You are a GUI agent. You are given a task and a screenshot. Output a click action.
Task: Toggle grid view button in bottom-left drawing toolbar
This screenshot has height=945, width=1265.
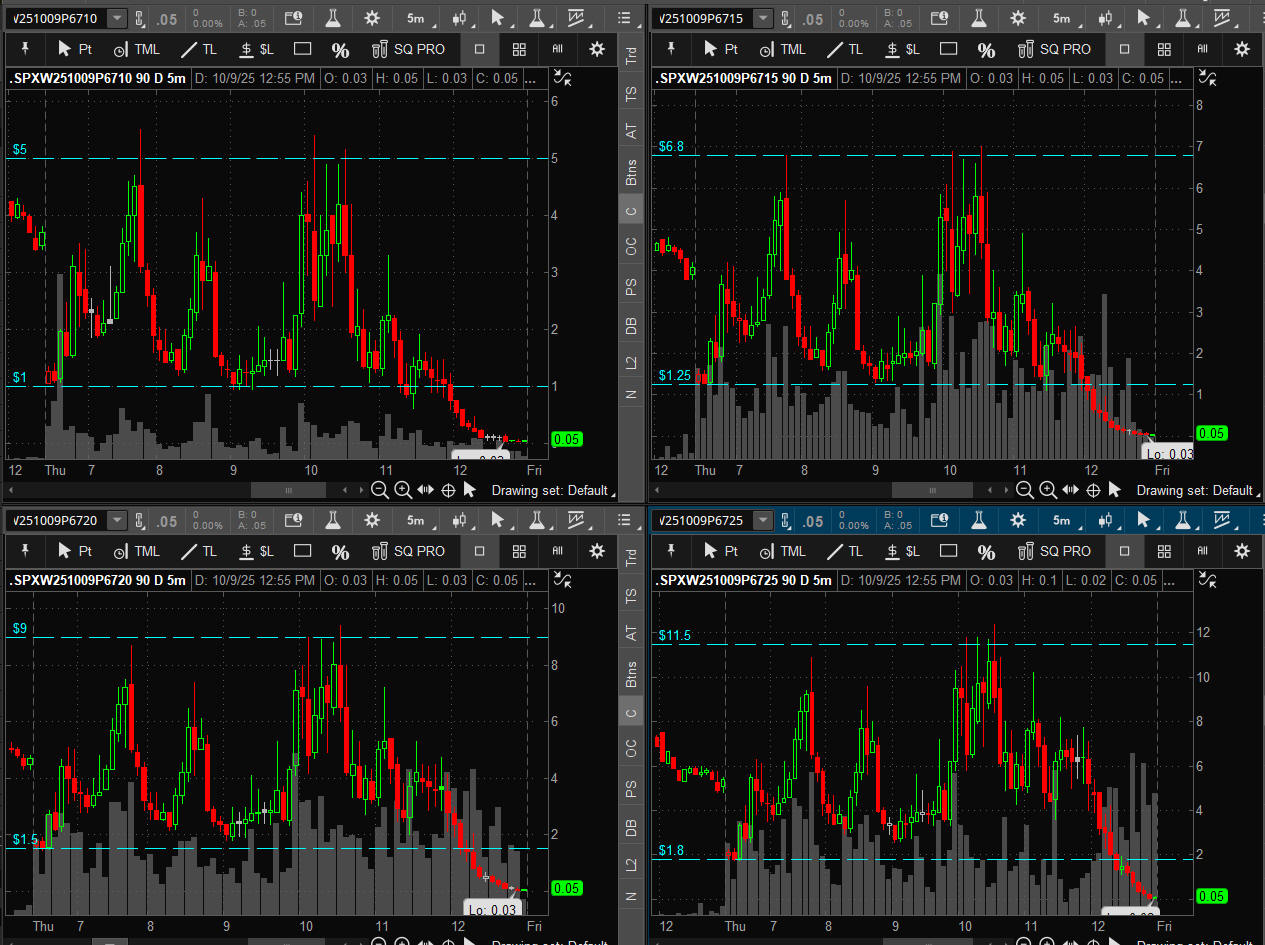pos(519,551)
